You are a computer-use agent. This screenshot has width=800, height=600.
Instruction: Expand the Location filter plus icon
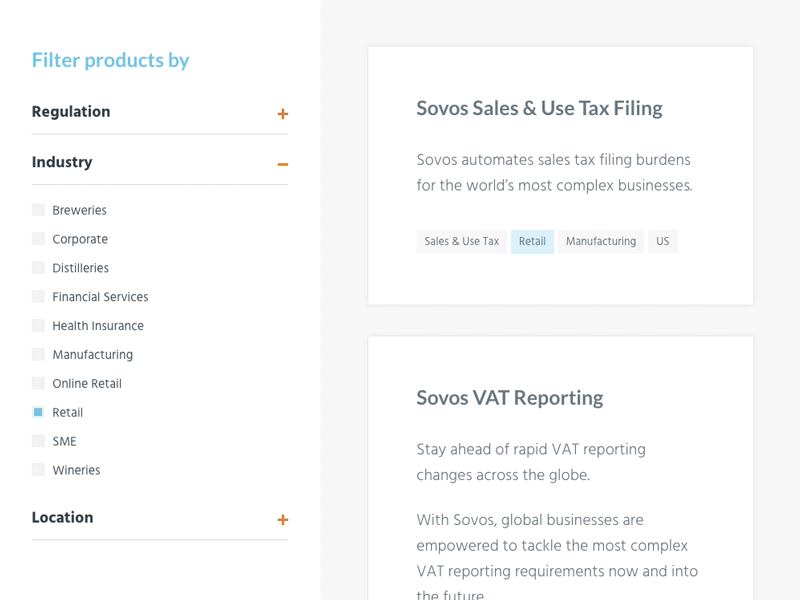(x=283, y=520)
